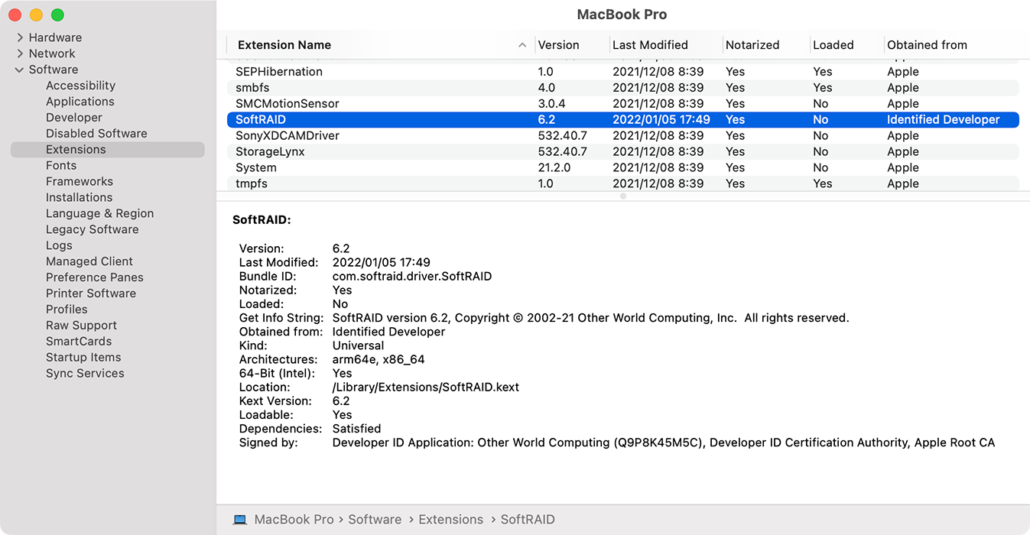This screenshot has height=535, width=1030.
Task: Select the SMCMotionSensor row
Action: point(287,104)
